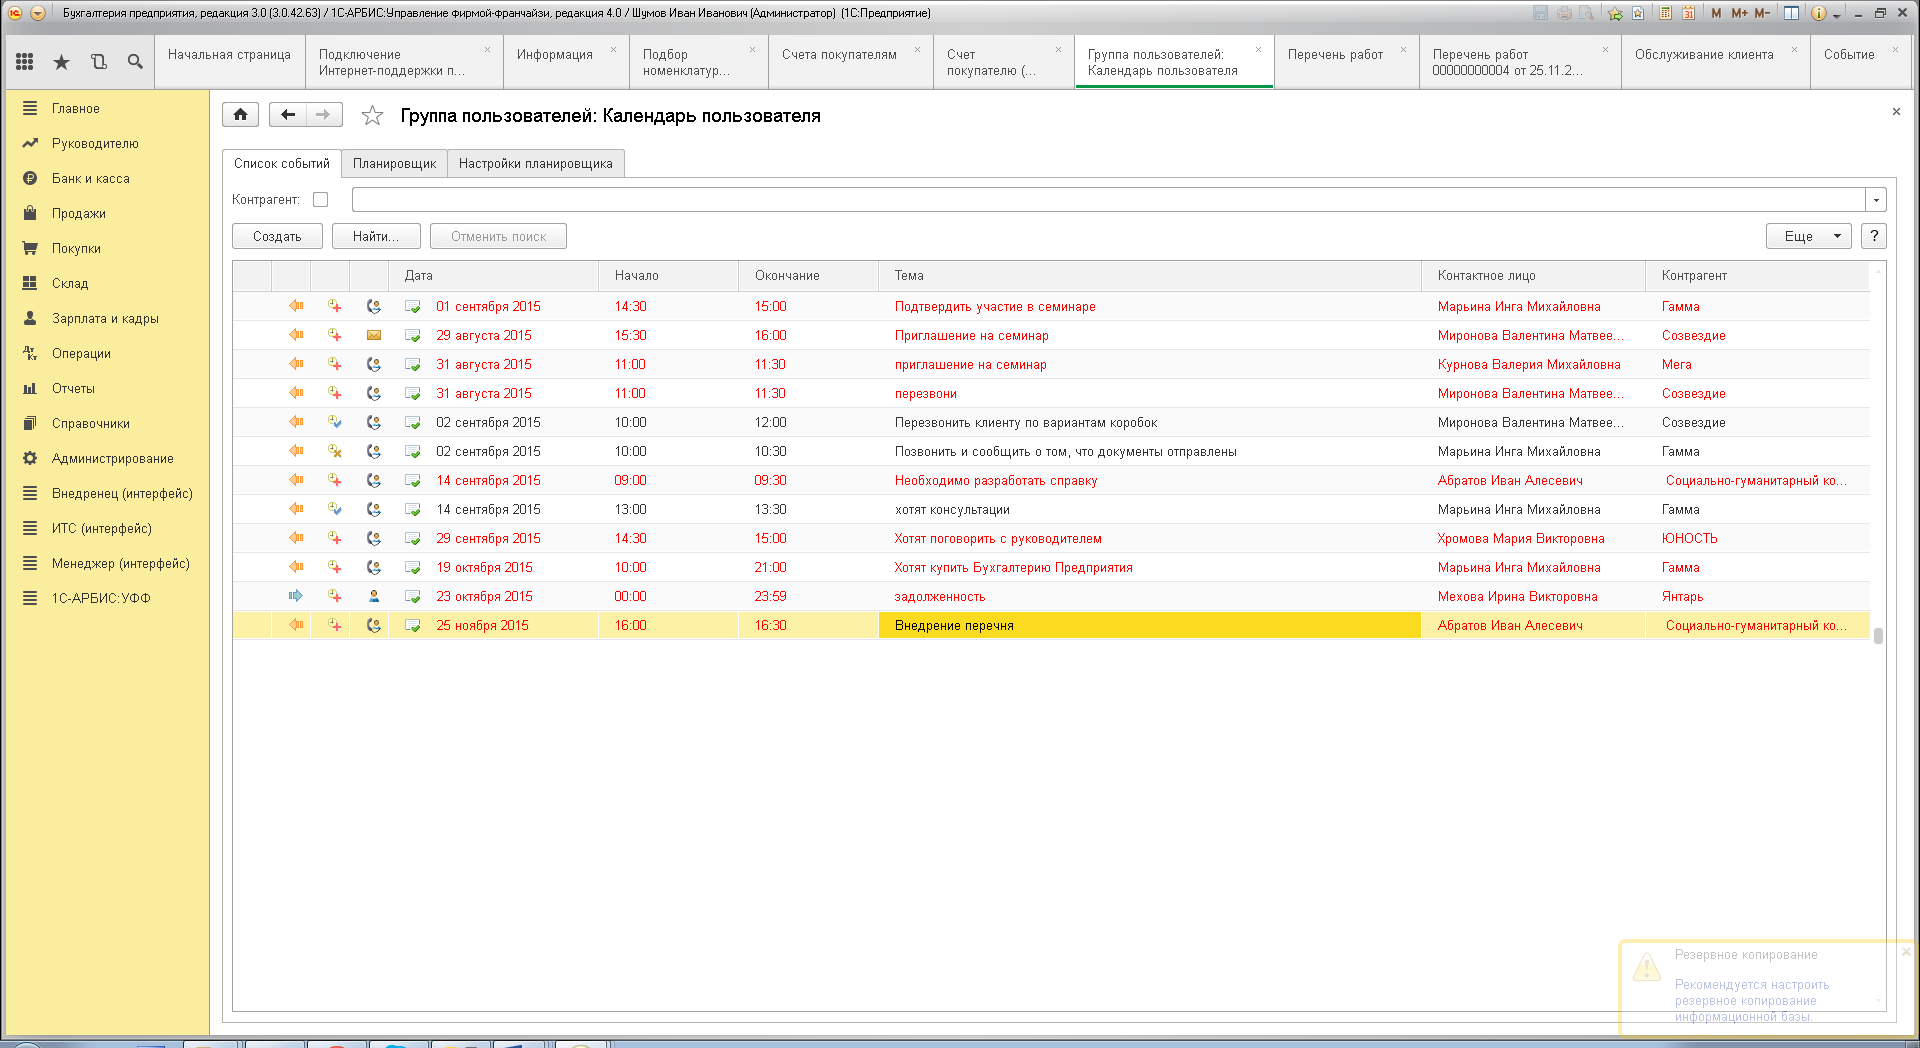
Task: Click status icon in 02 сентября 10:30 row
Action: pyautogui.click(x=335, y=452)
